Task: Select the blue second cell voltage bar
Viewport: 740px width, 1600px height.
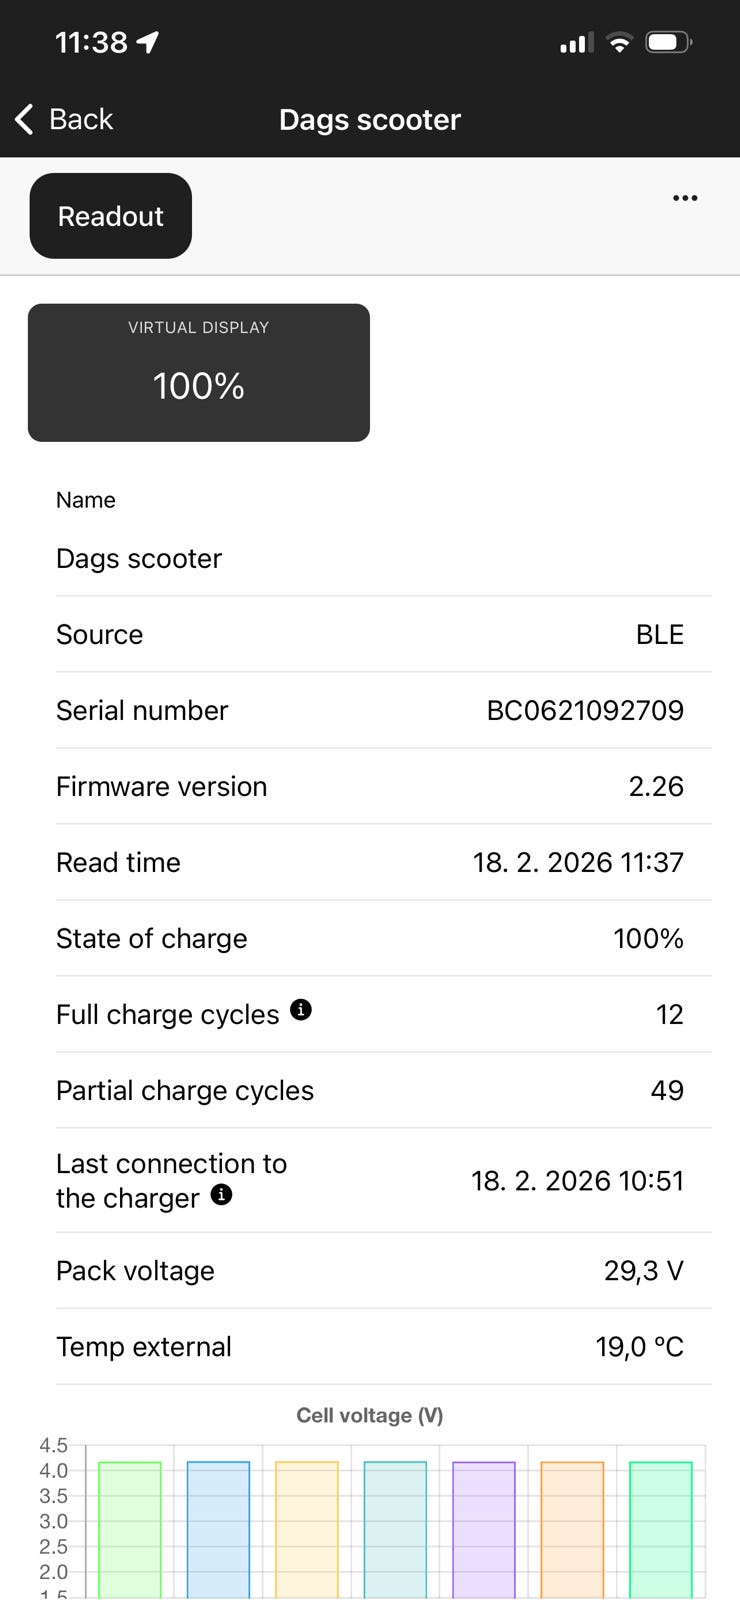Action: pyautogui.click(x=218, y=1528)
